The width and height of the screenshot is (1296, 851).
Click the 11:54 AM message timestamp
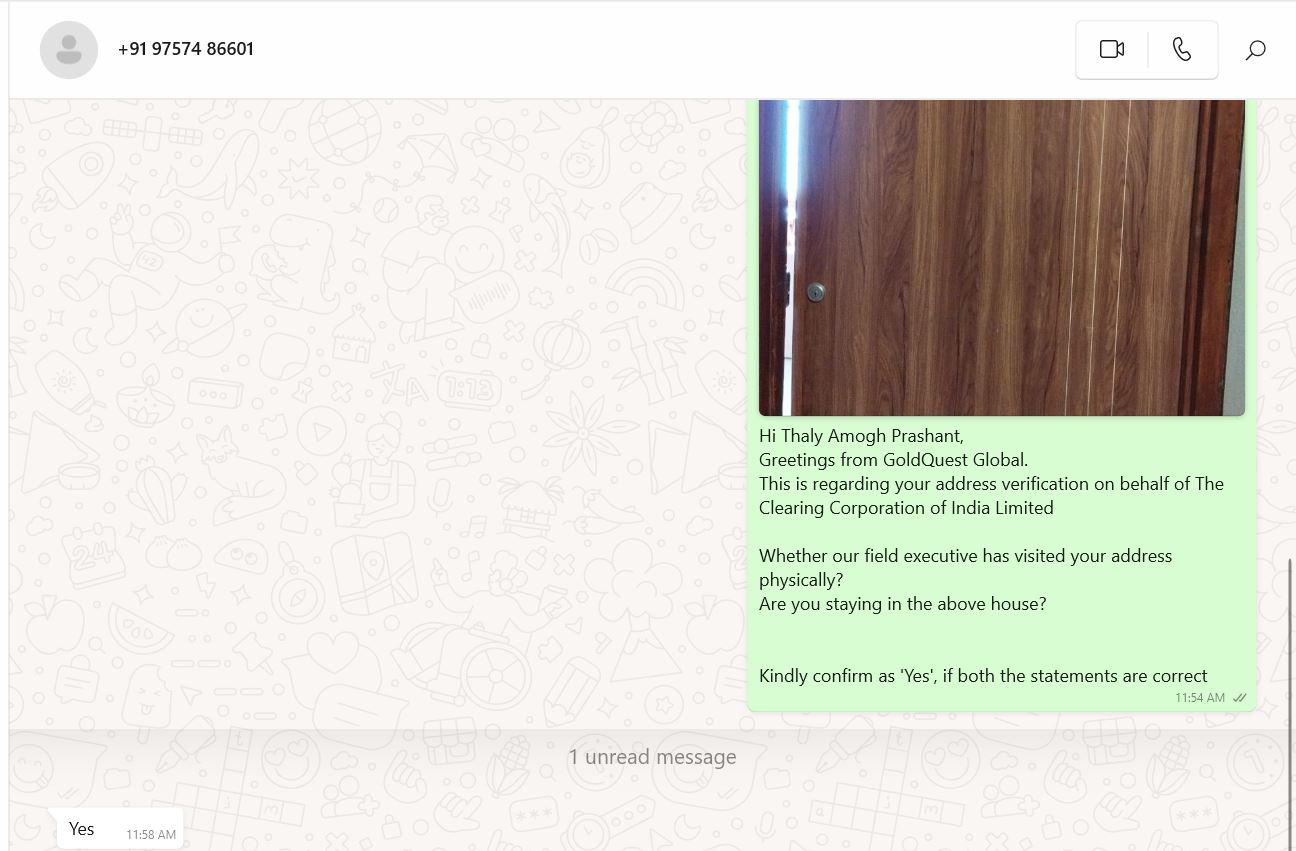pyautogui.click(x=1200, y=698)
